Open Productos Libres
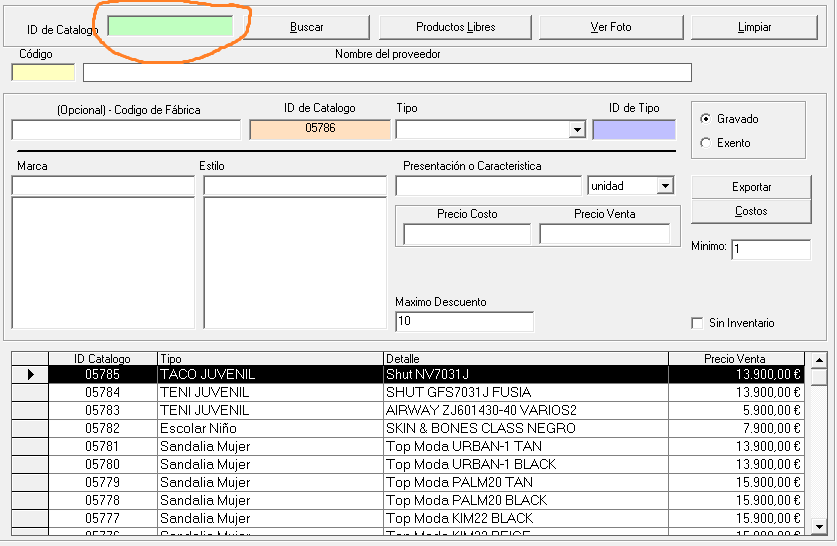The width and height of the screenshot is (837, 546). (x=456, y=27)
